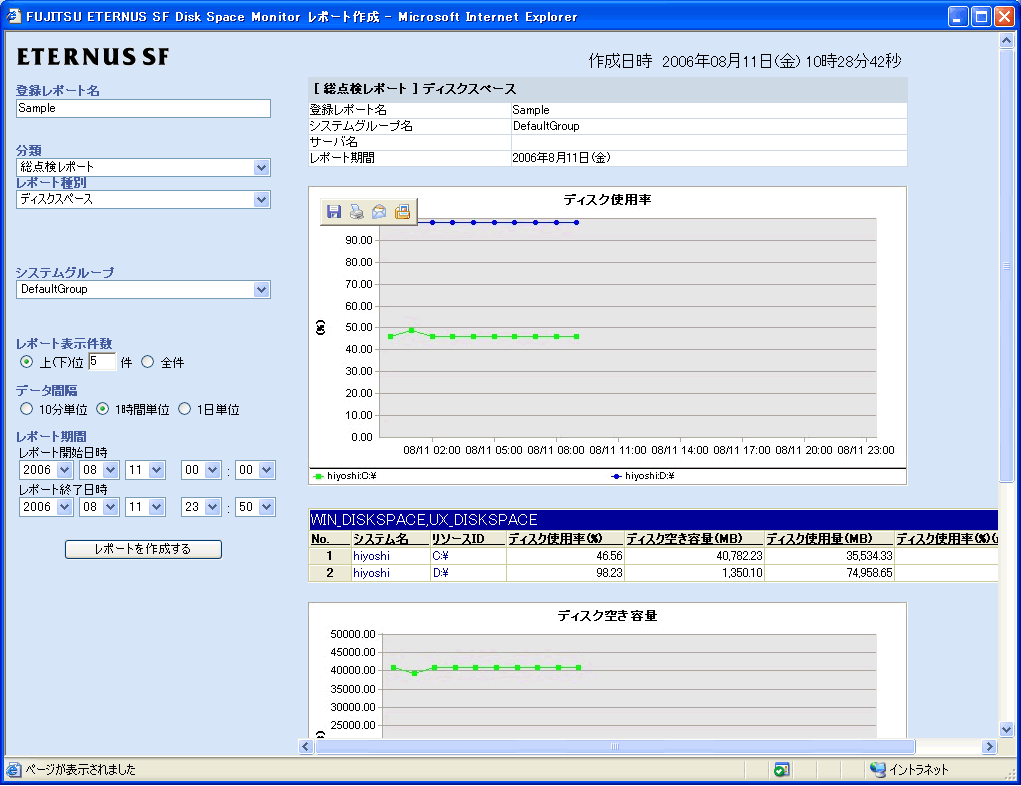Choose the 1日単位 data interval radio
The image size is (1021, 786).
pos(184,409)
